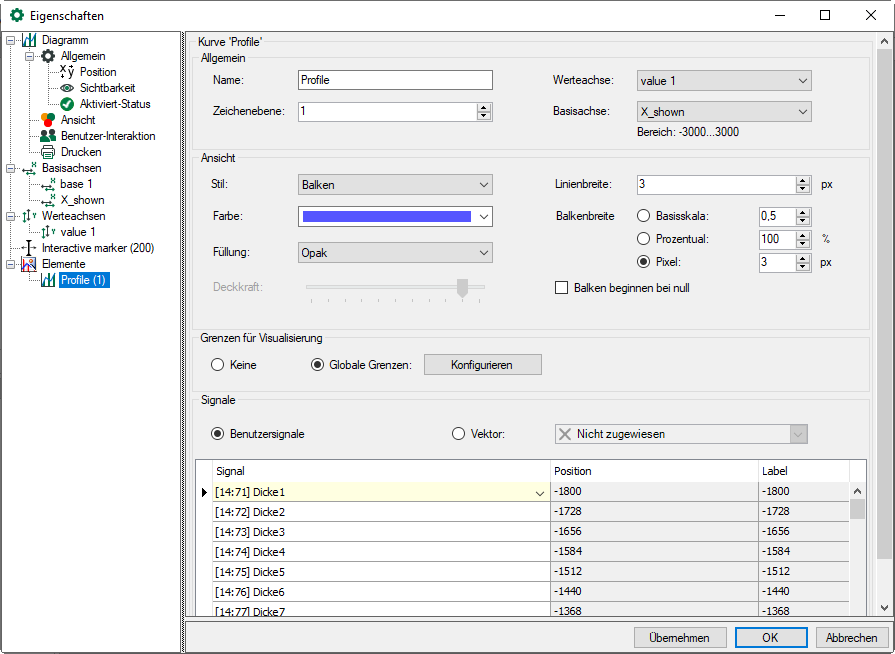Click the Elemente chart icon

(29, 264)
